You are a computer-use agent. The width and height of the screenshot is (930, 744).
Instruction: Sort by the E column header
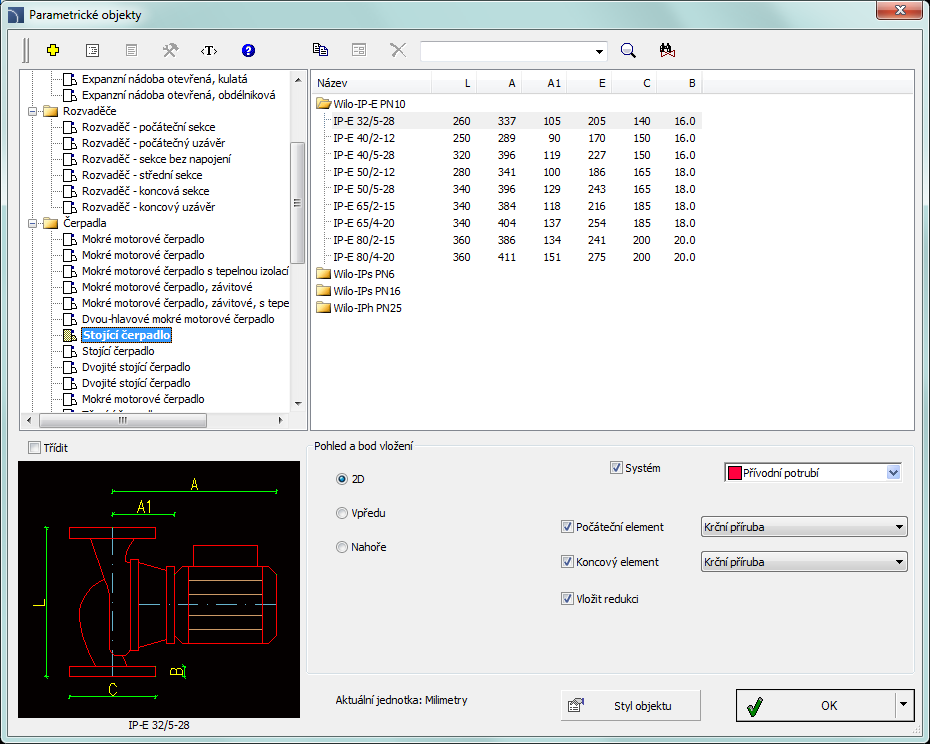(x=589, y=83)
